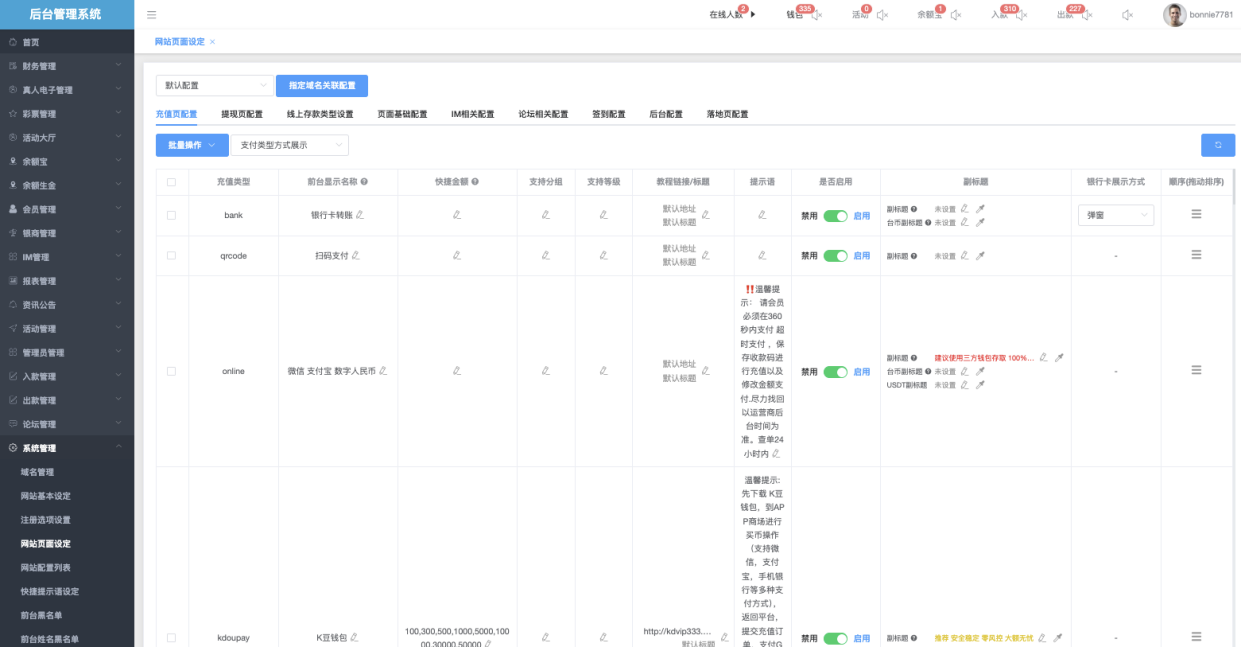The width and height of the screenshot is (1241, 647).
Task: Click edit pencil beside 扫码支付 name
Action: point(356,256)
